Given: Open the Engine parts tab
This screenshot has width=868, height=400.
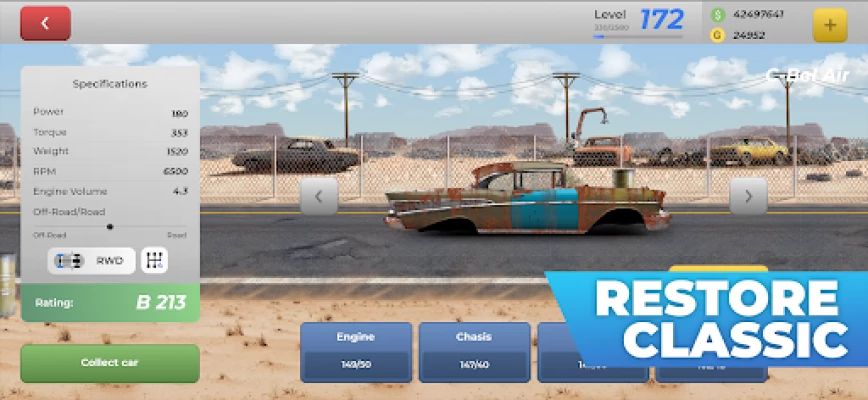Looking at the screenshot, I should click(356, 351).
